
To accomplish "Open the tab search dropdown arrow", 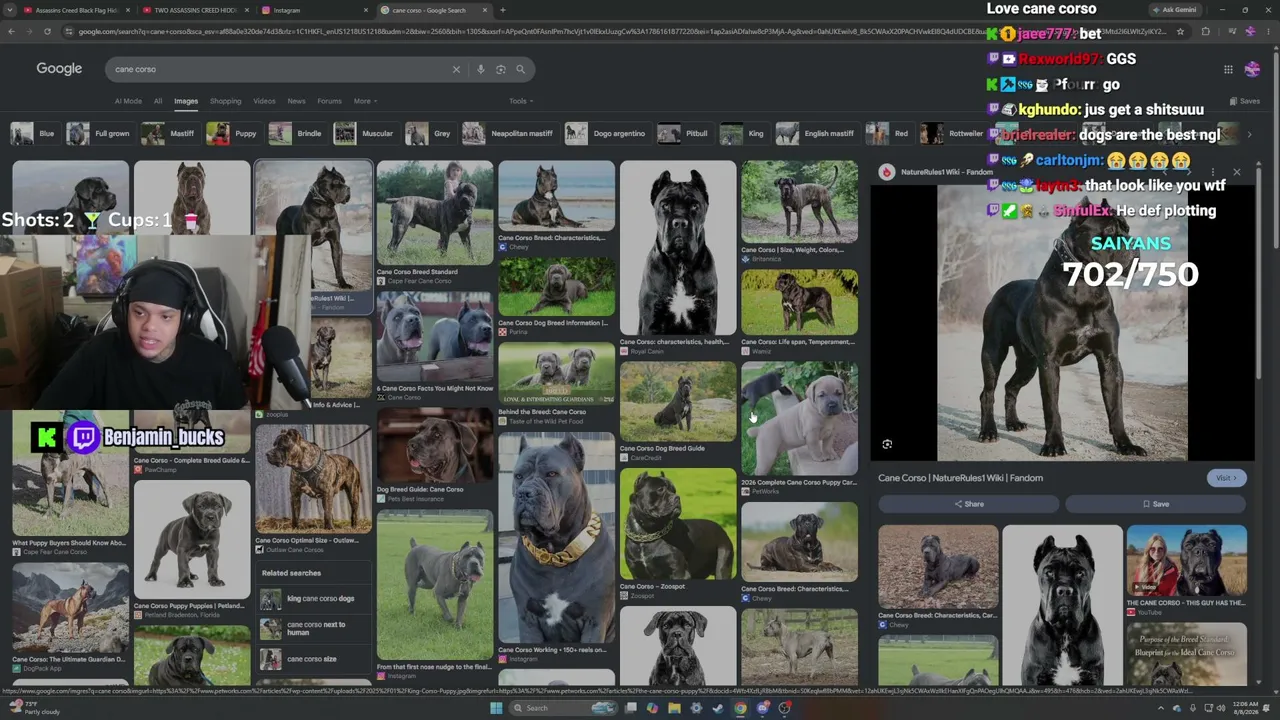I will 10,10.
